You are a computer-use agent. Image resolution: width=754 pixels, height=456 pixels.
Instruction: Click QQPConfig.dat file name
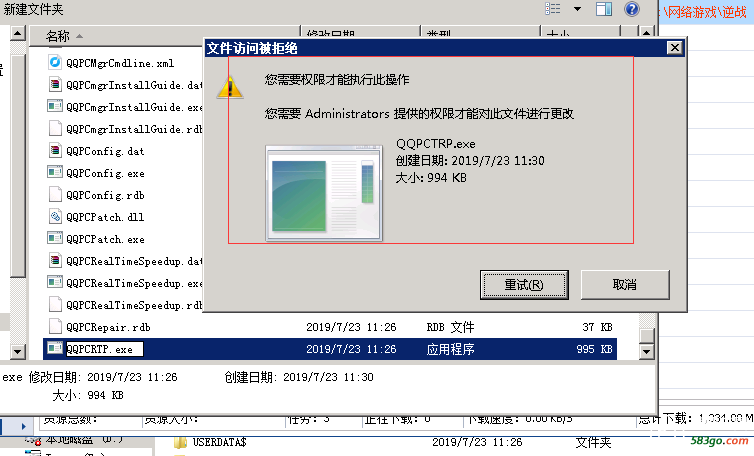coord(105,151)
